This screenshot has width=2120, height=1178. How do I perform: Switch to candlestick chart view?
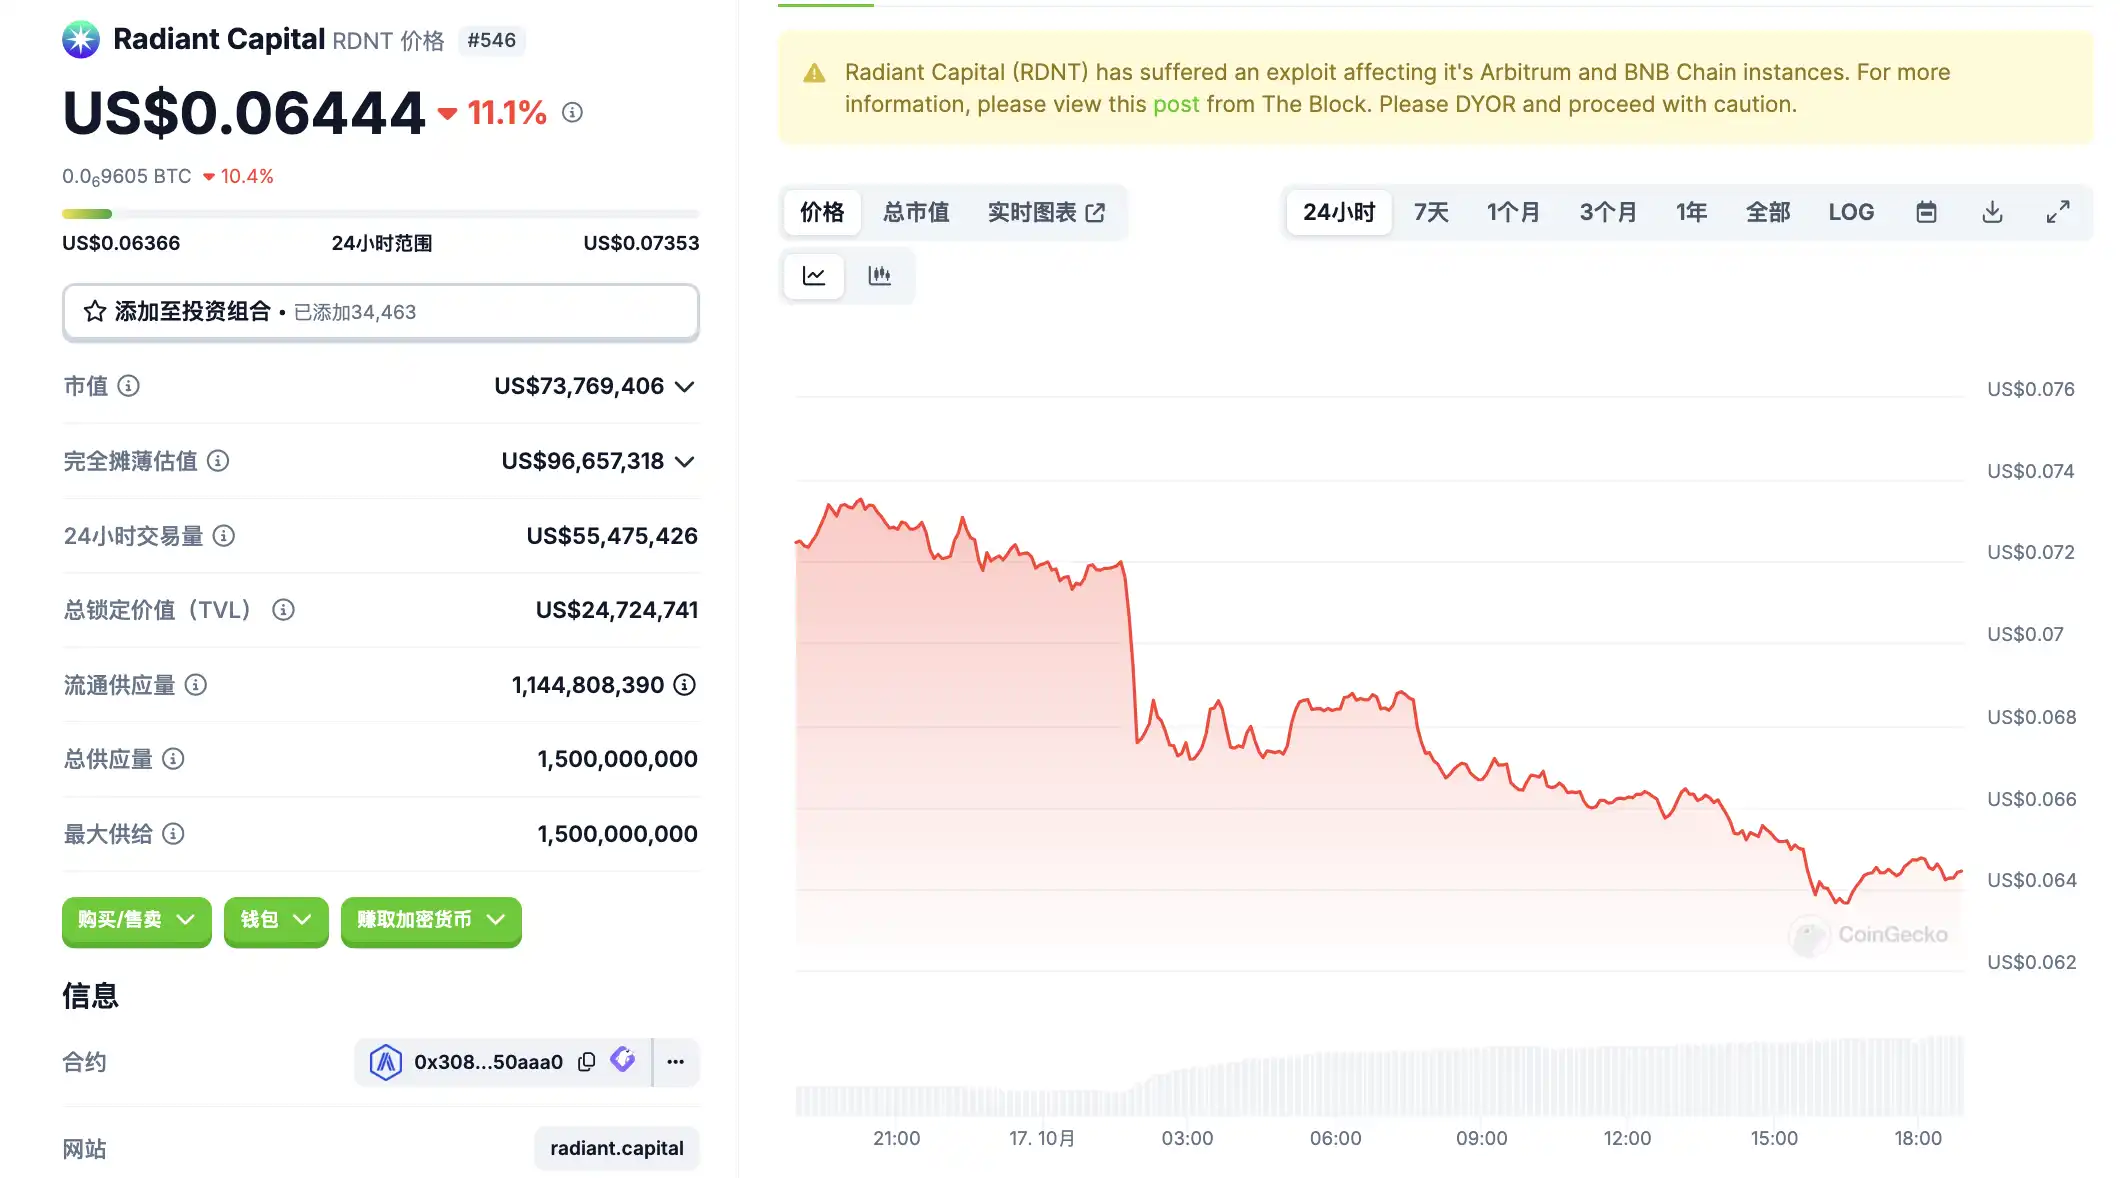point(880,276)
